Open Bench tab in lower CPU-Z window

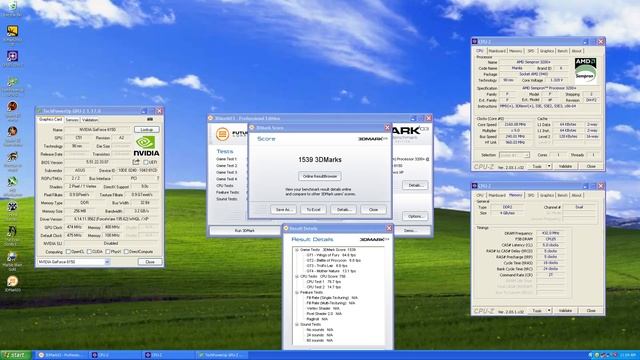click(562, 196)
